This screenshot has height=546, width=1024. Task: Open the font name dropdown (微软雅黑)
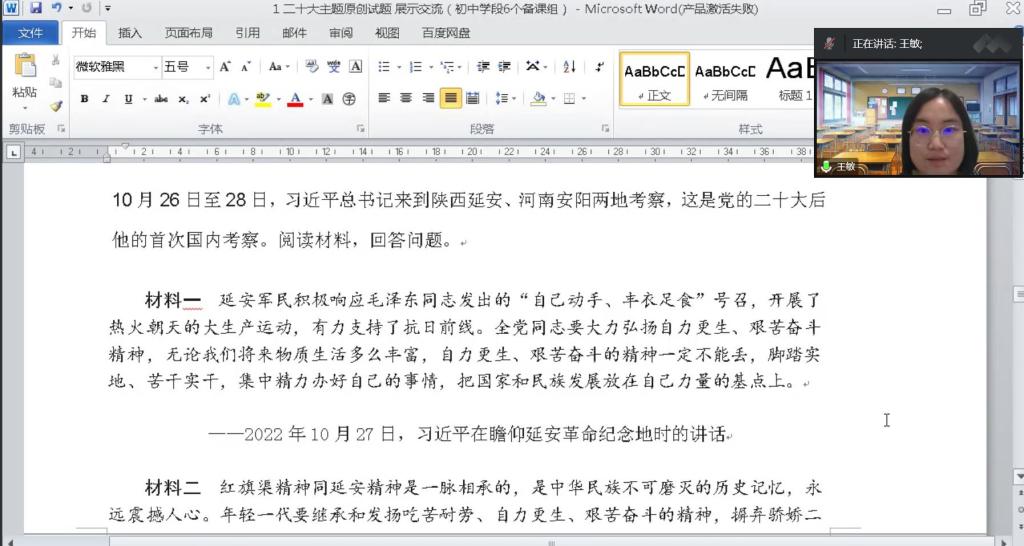pos(116,67)
